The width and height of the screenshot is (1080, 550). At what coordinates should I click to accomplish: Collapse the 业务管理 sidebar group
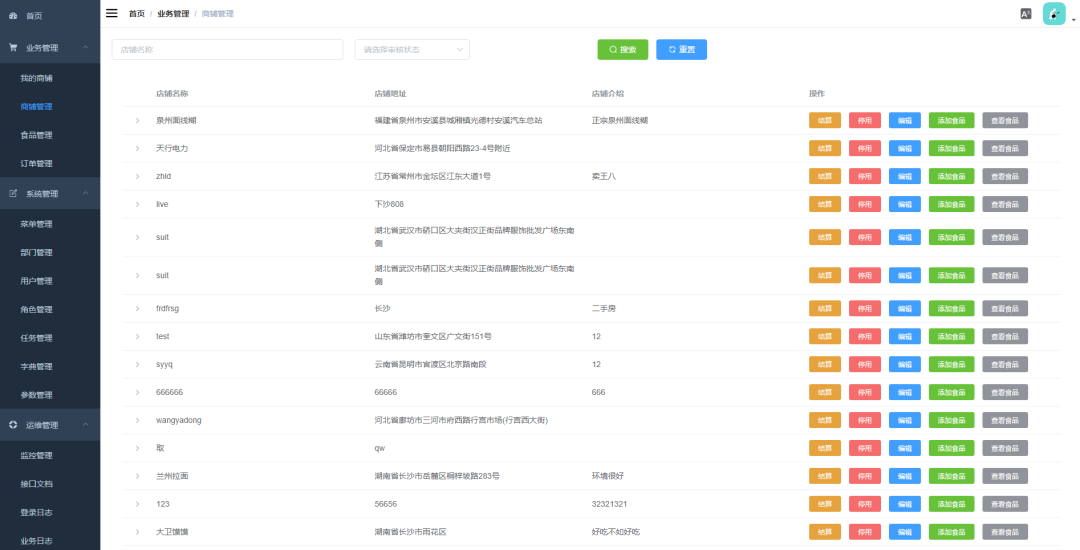50,48
